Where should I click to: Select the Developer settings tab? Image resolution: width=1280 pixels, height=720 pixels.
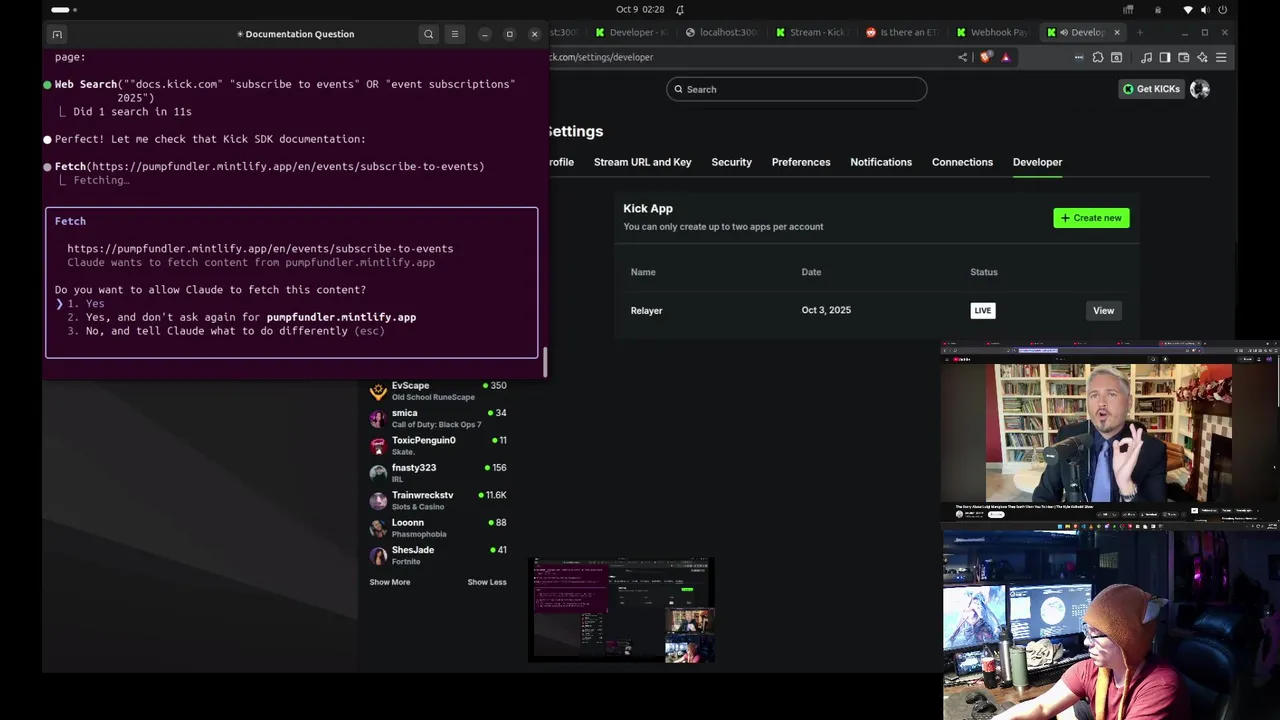tap(1037, 162)
